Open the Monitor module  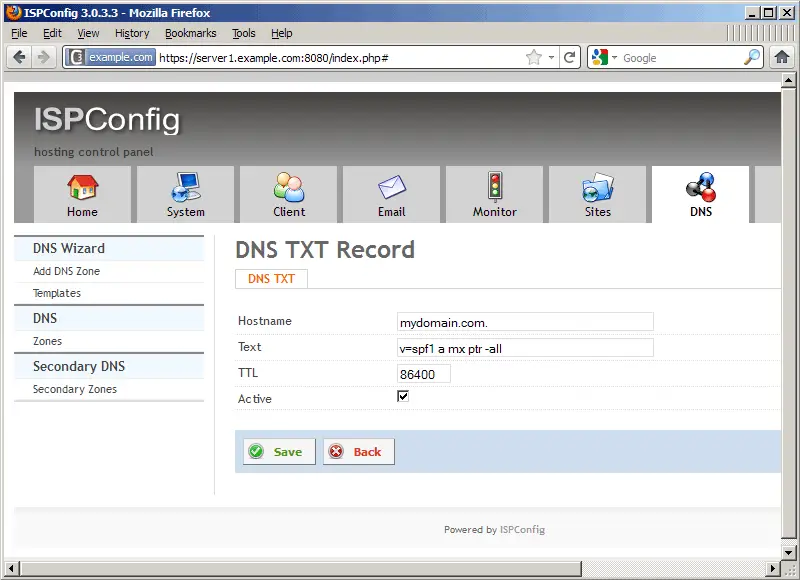coord(494,194)
